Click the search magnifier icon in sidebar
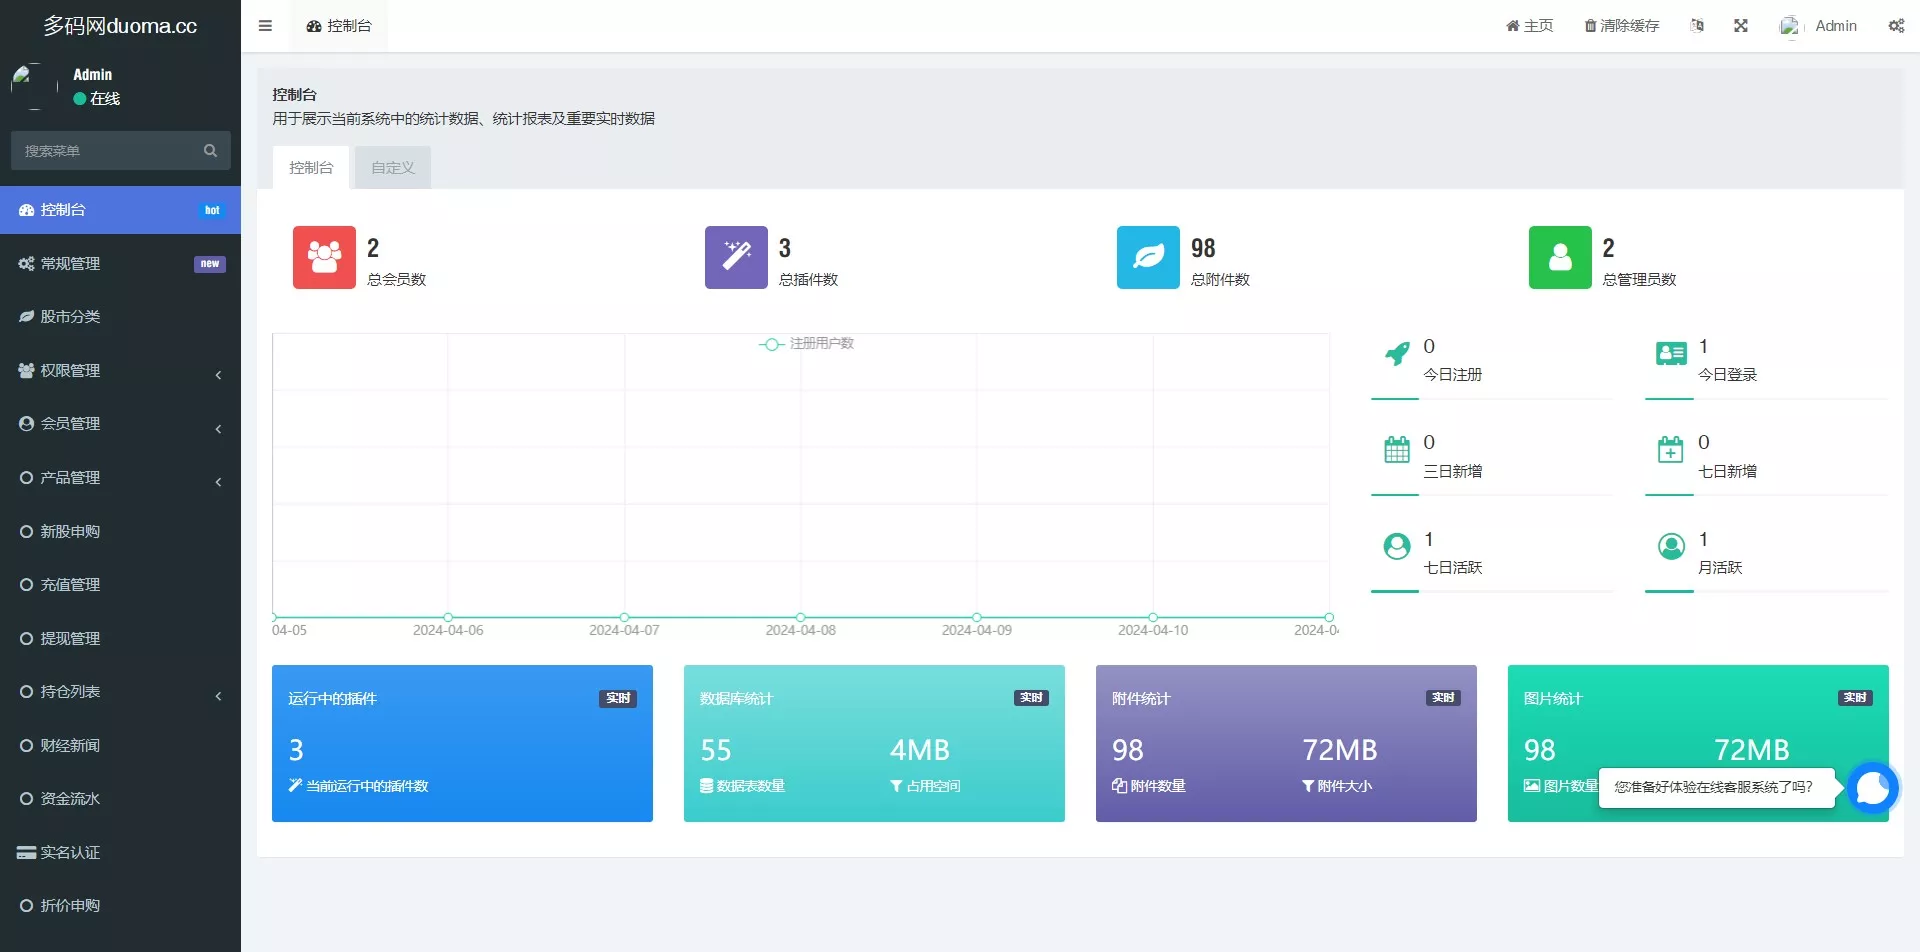1920x952 pixels. point(210,151)
